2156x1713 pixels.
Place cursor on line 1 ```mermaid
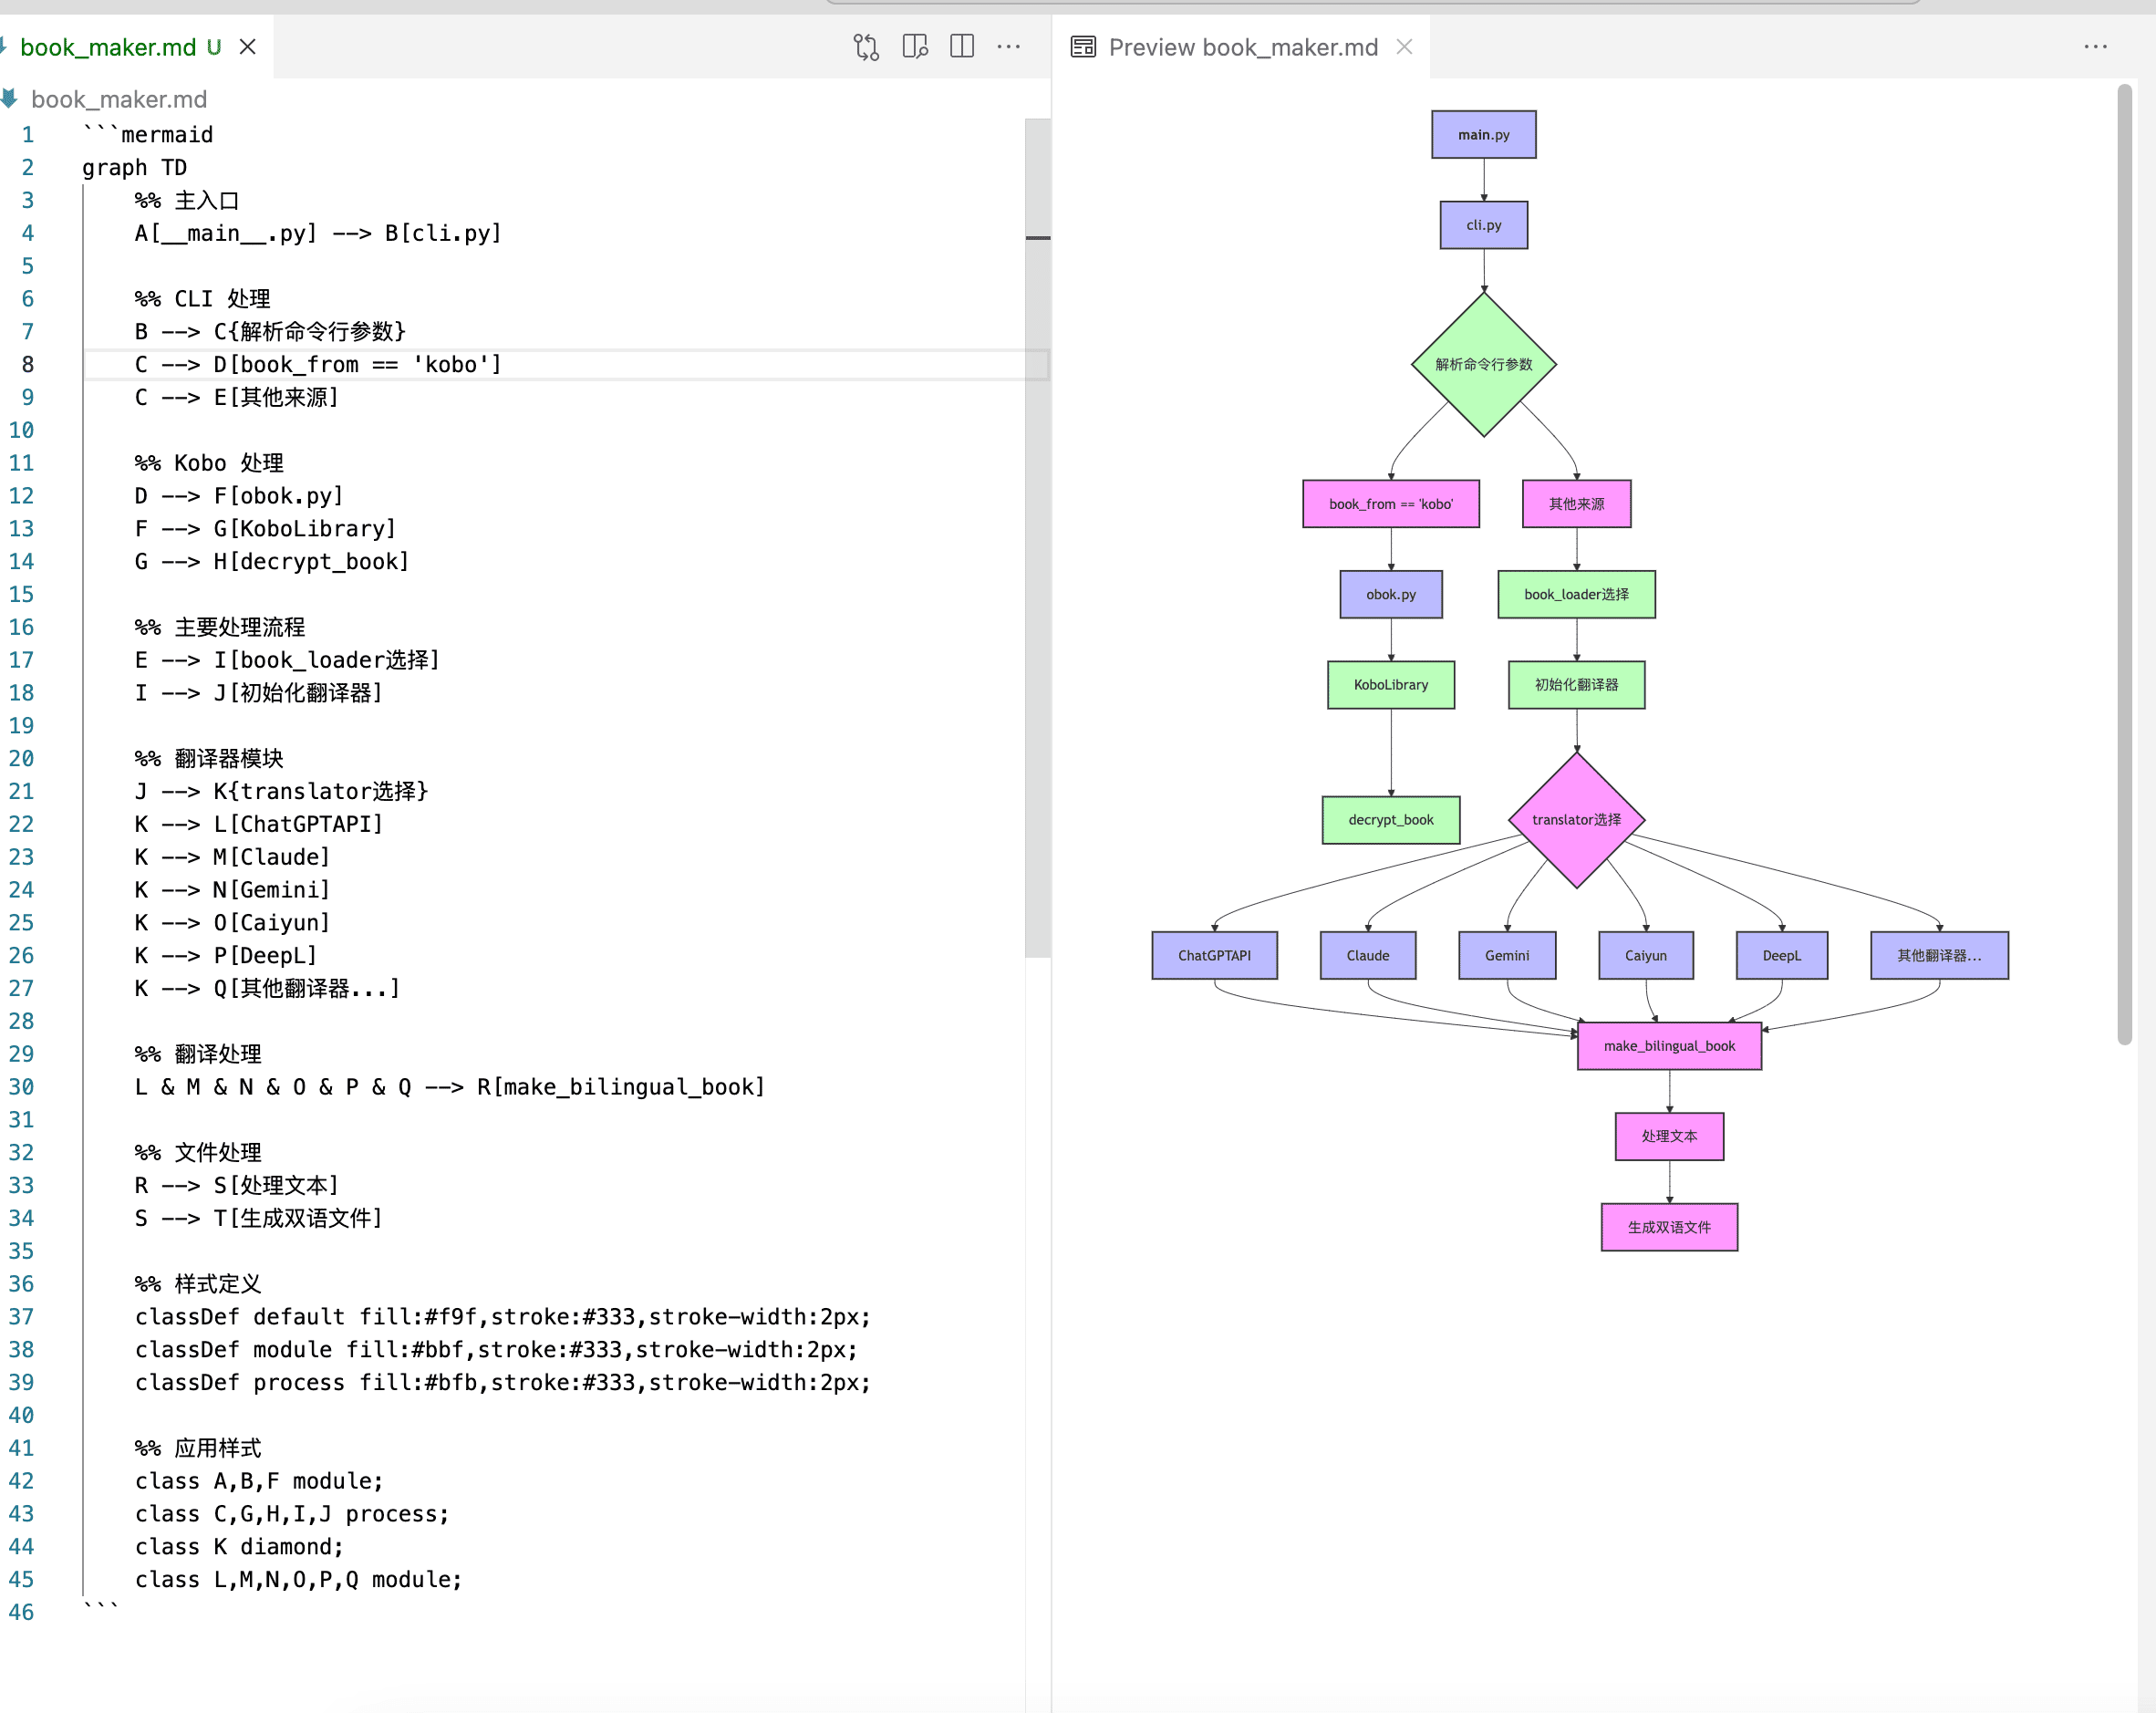tap(148, 134)
